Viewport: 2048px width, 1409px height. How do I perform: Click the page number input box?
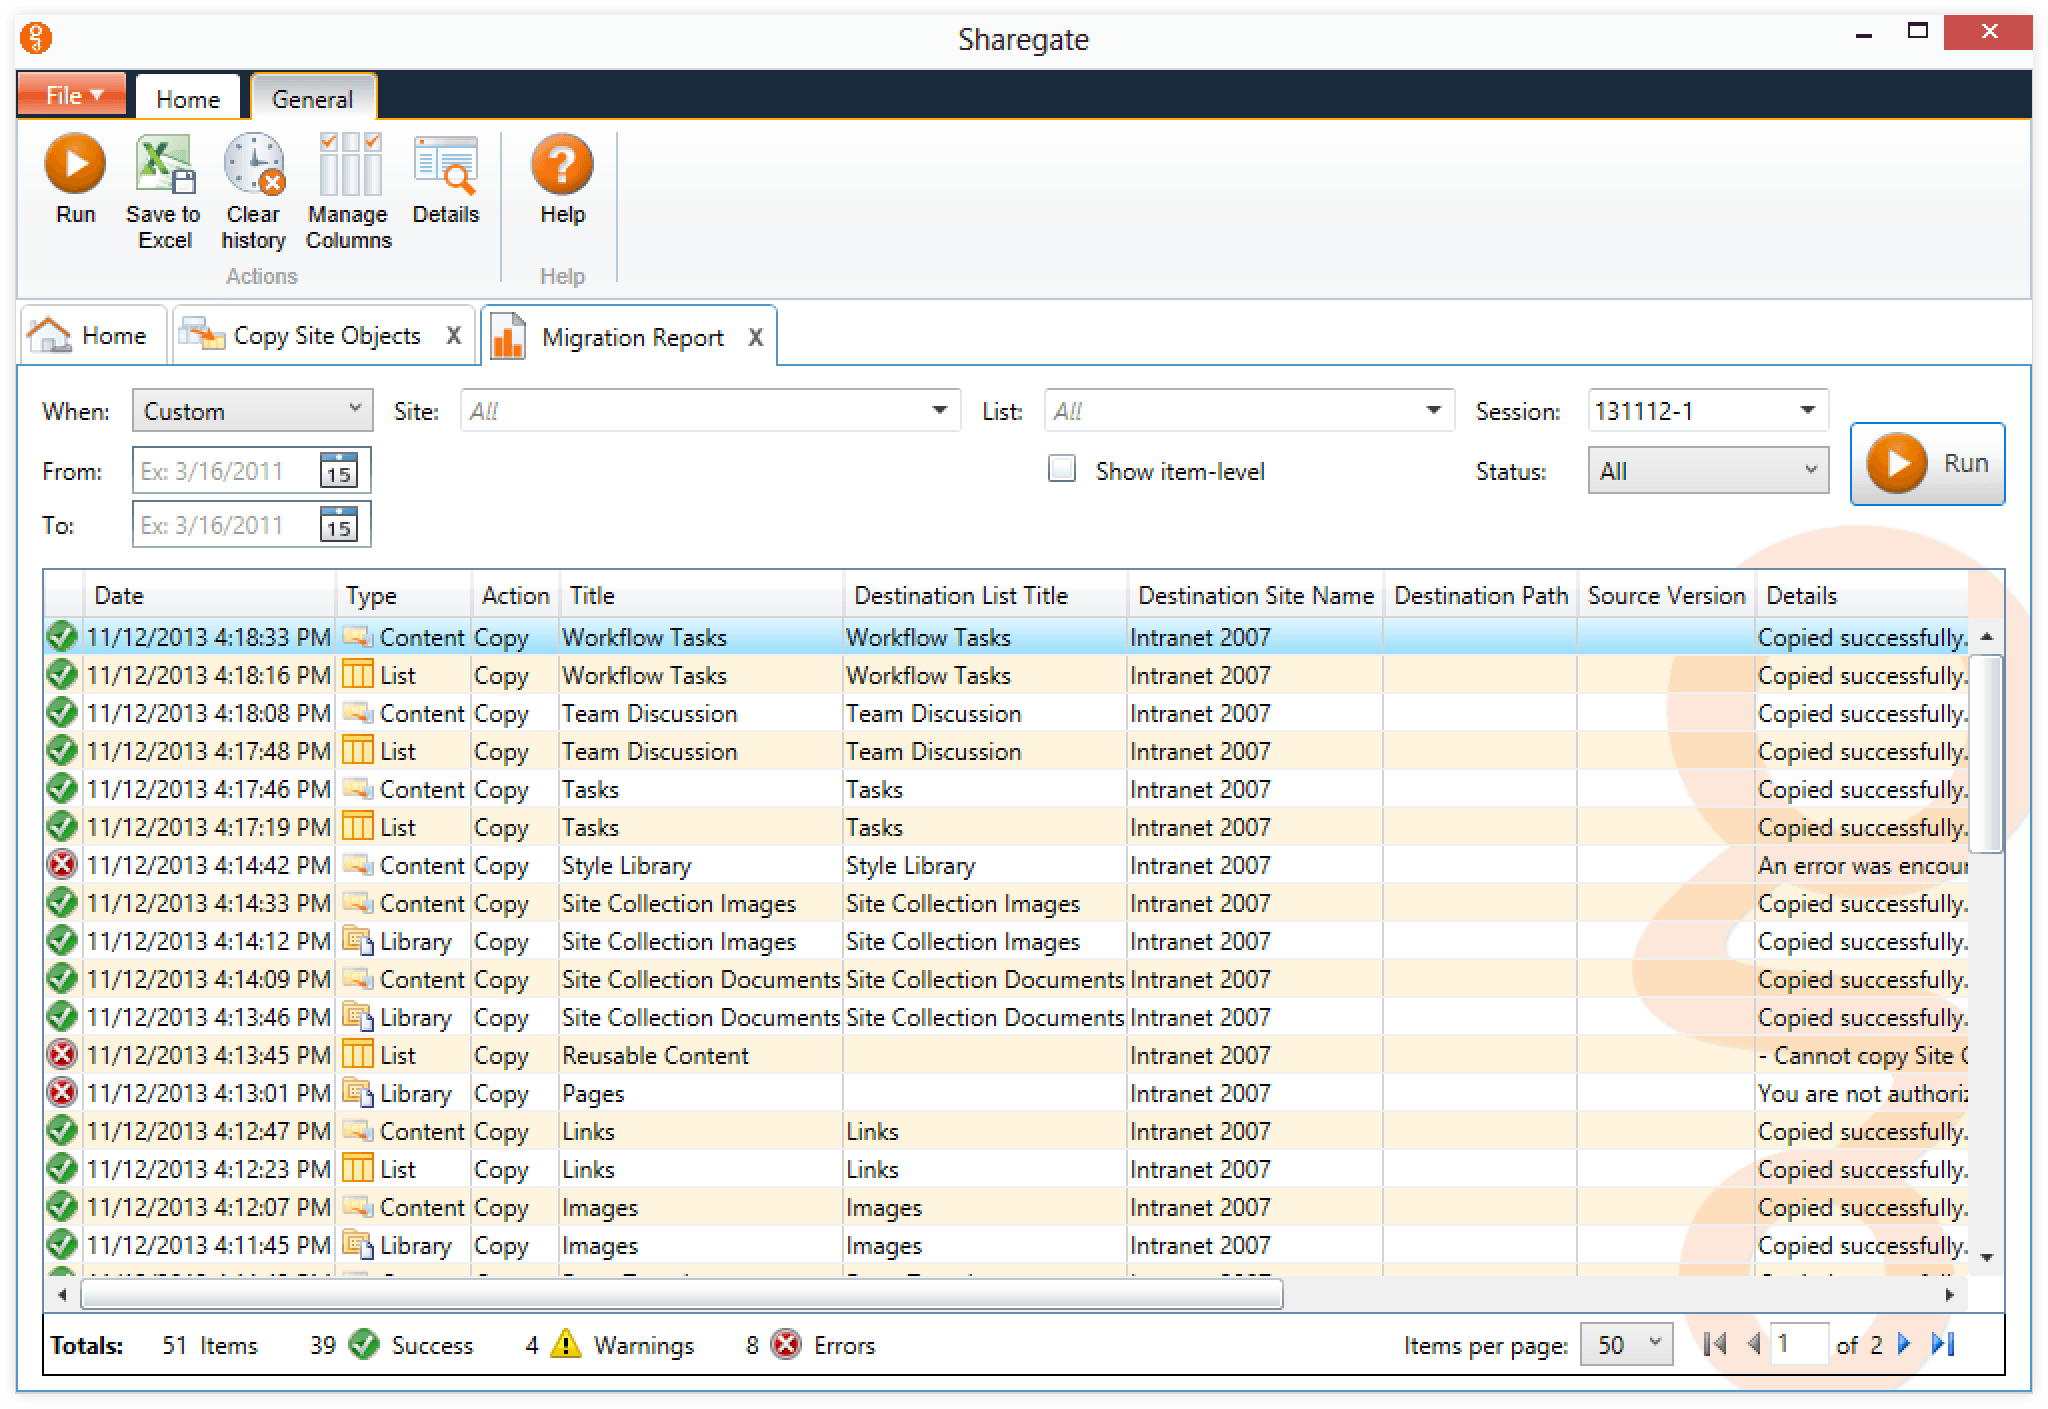(x=1799, y=1344)
